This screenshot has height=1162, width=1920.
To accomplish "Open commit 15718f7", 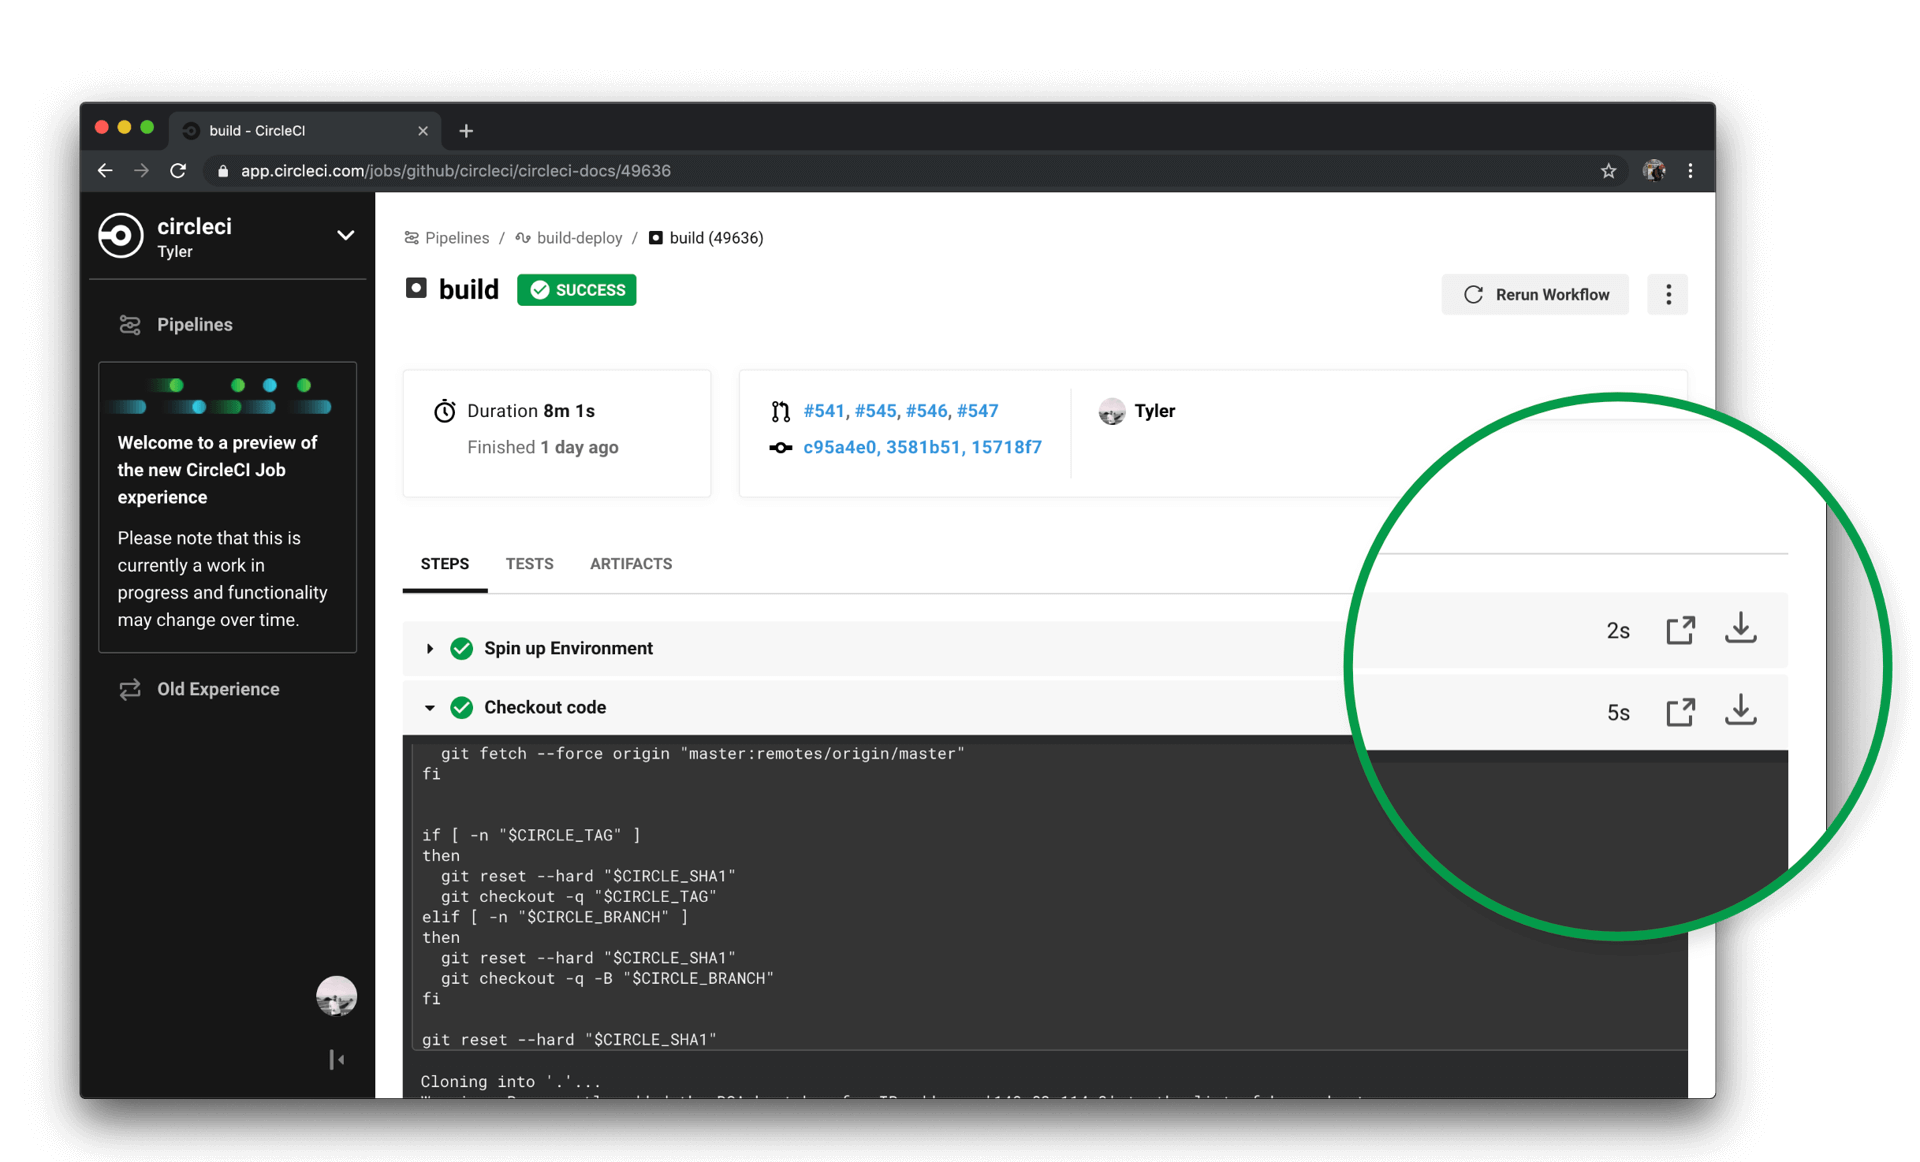I will (x=1006, y=447).
